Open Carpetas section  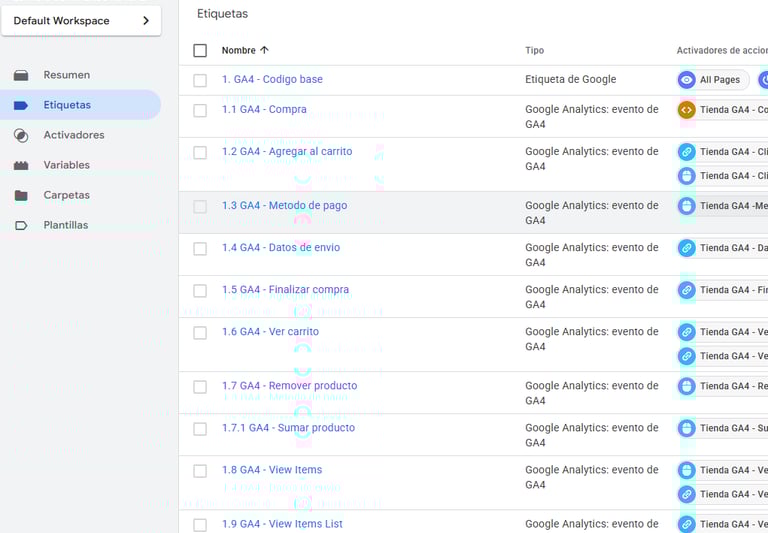tap(67, 195)
